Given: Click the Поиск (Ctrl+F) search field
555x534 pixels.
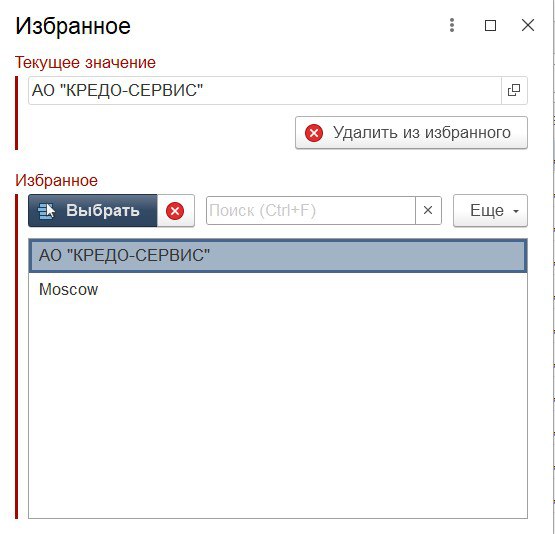Looking at the screenshot, I should pyautogui.click(x=310, y=211).
